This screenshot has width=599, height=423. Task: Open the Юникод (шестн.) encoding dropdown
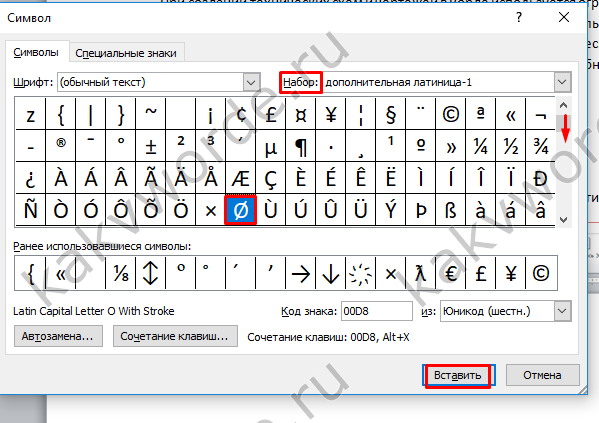pyautogui.click(x=562, y=311)
